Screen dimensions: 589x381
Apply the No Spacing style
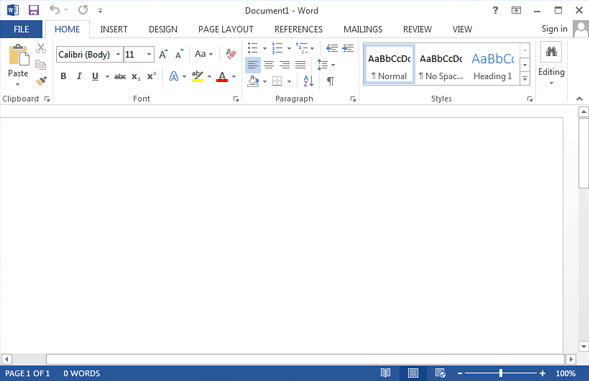[x=441, y=65]
